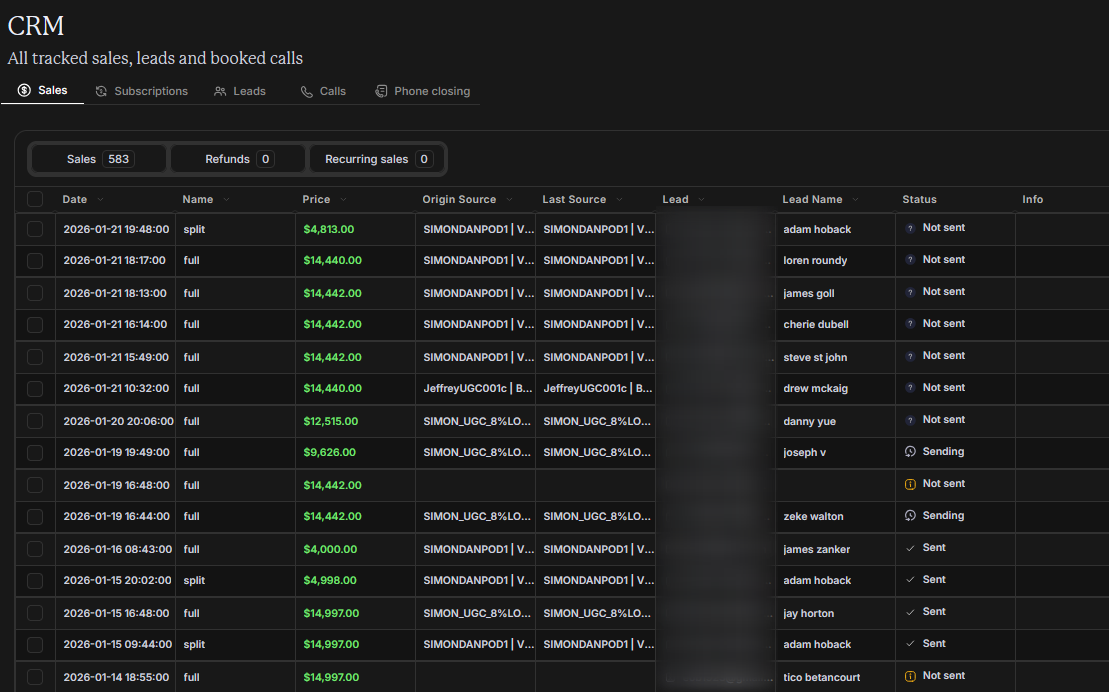
Task: Click the Status column header
Action: click(x=919, y=200)
